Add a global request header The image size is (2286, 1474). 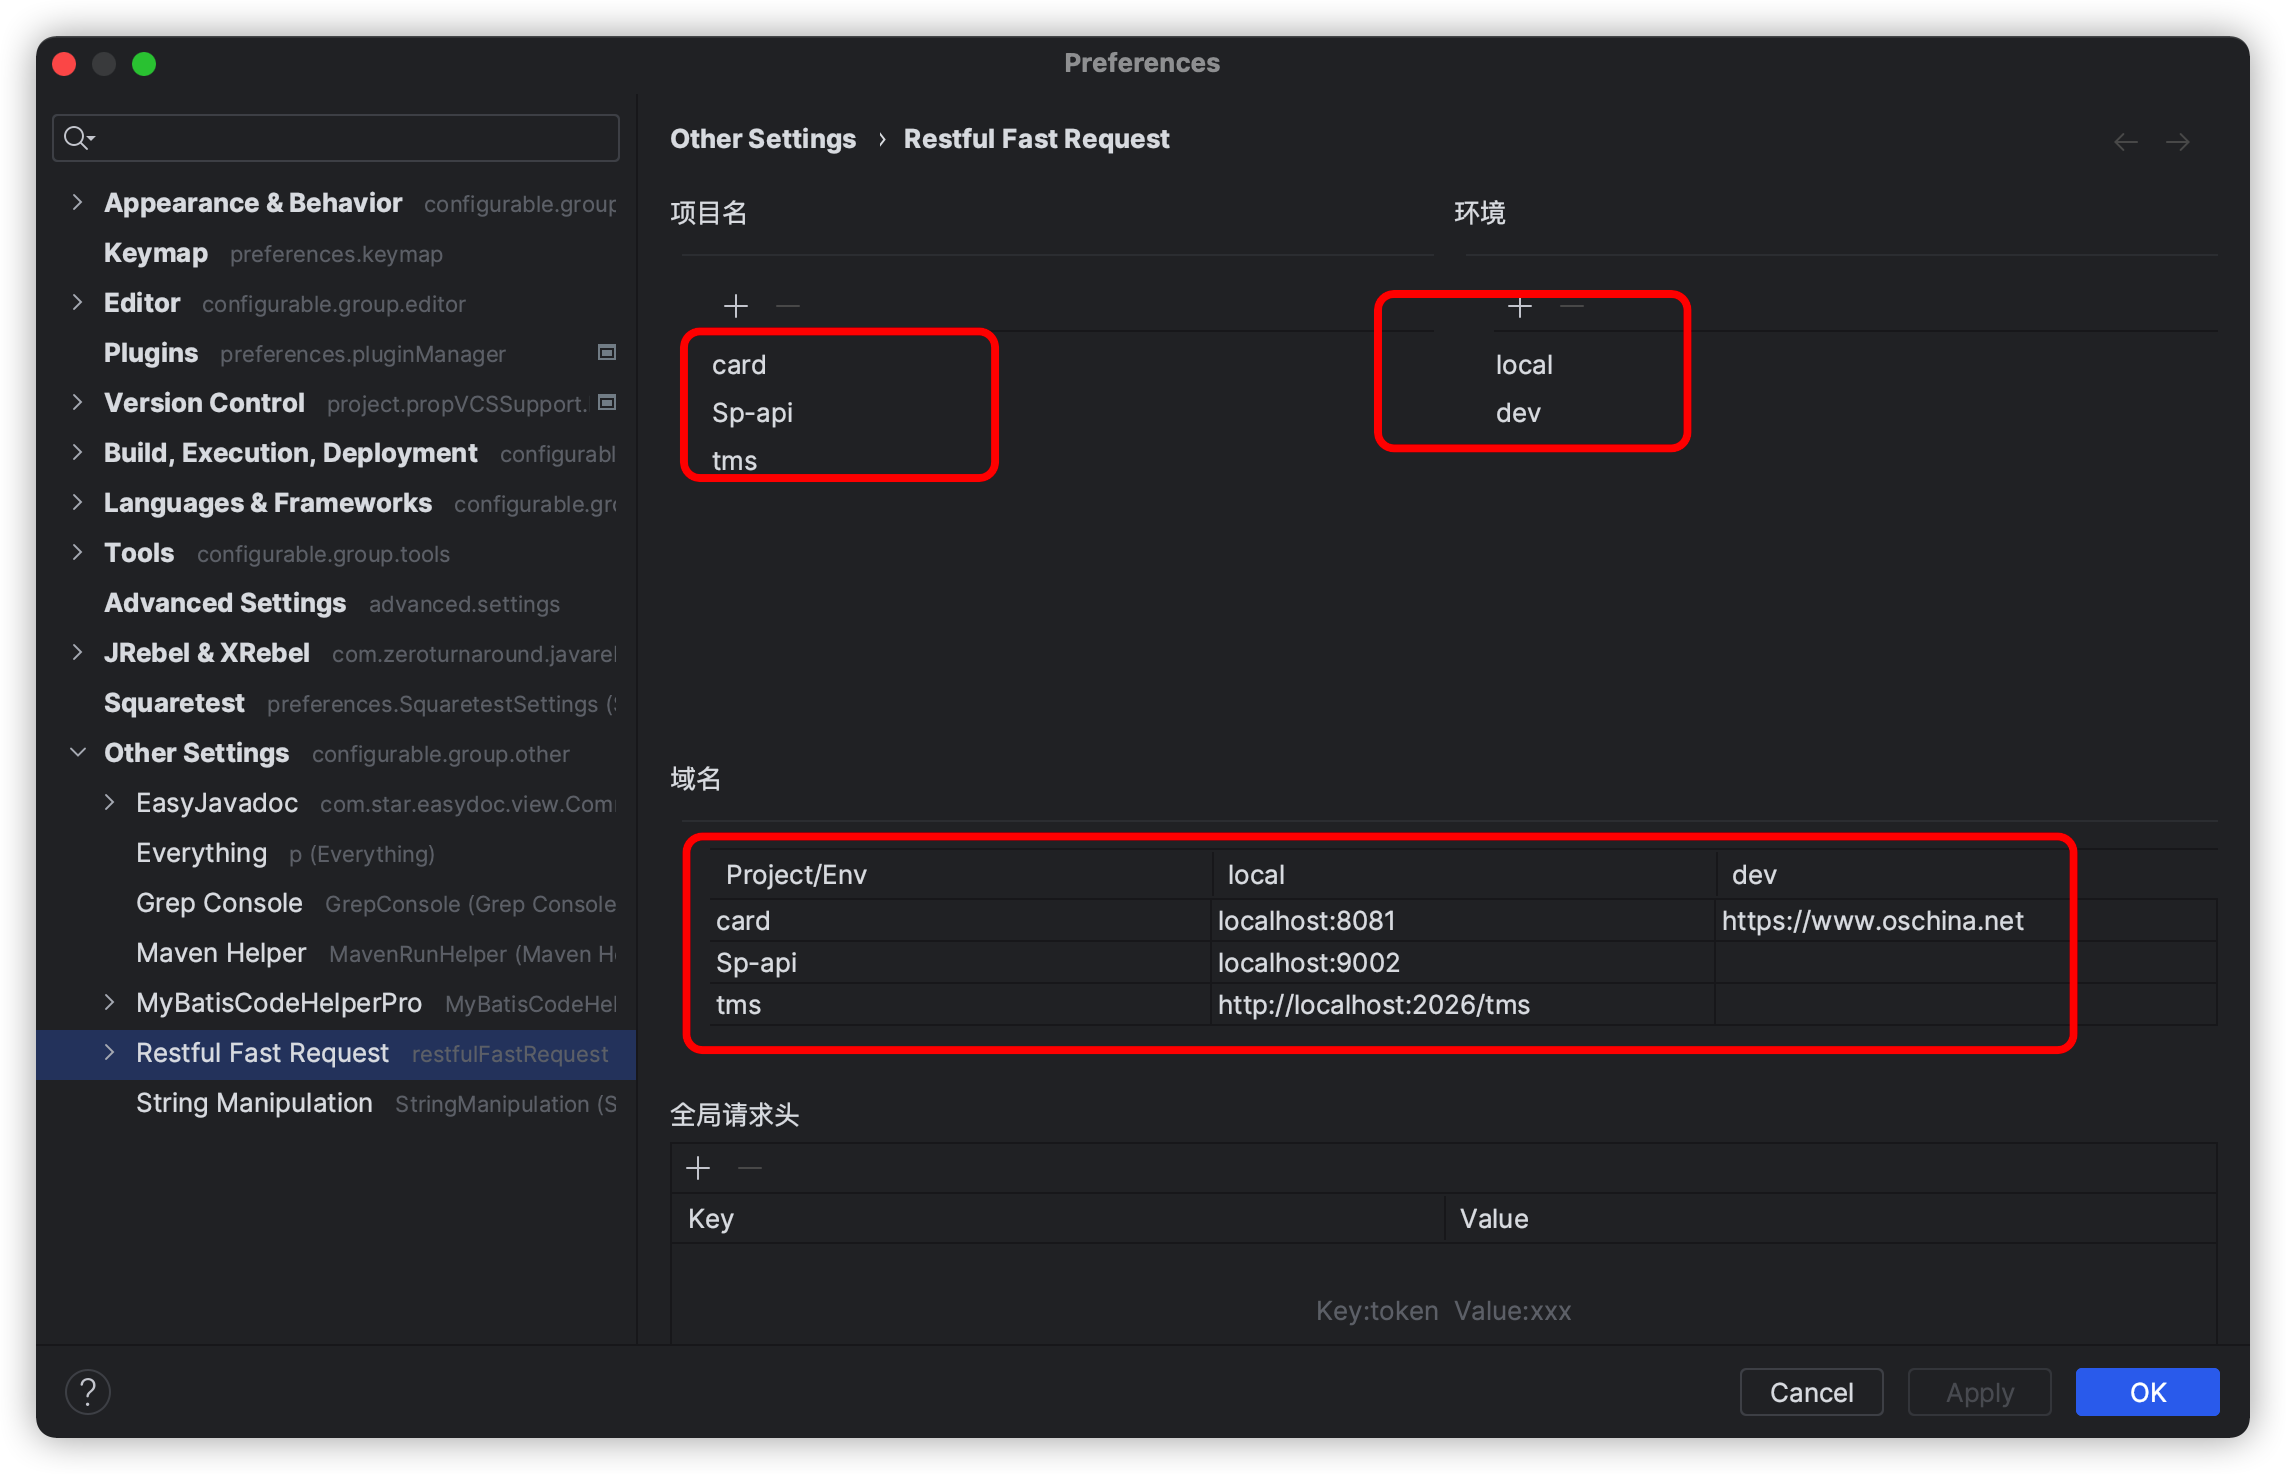tap(697, 1167)
